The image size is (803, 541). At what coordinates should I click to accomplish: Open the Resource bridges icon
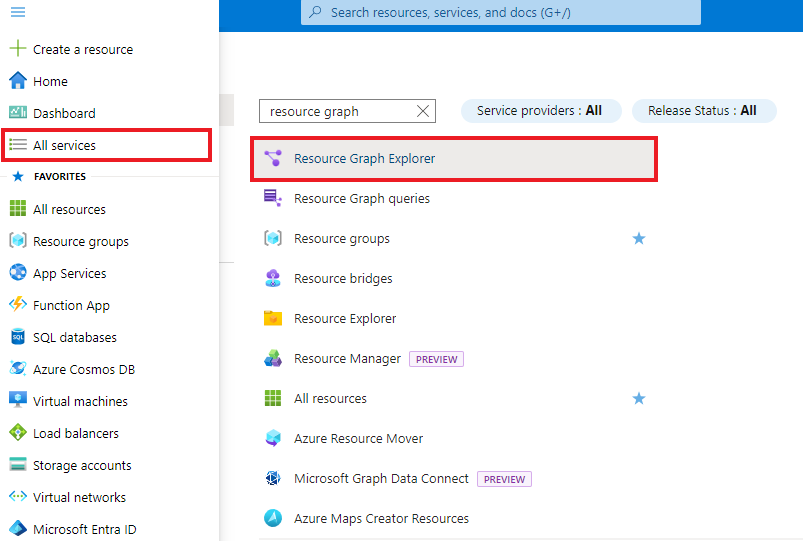click(x=272, y=278)
